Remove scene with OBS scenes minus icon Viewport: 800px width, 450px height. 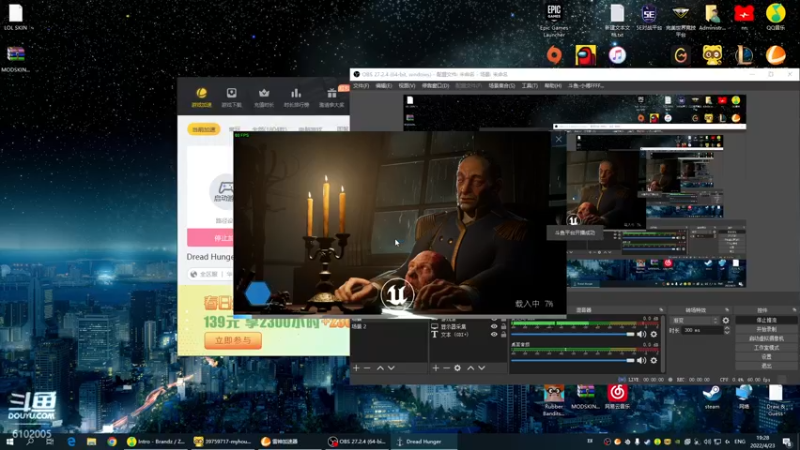point(367,368)
